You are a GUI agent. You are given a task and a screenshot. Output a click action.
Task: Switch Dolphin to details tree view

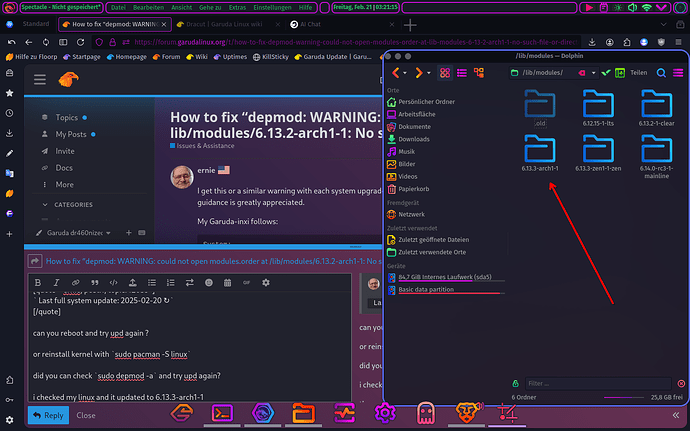tap(479, 73)
